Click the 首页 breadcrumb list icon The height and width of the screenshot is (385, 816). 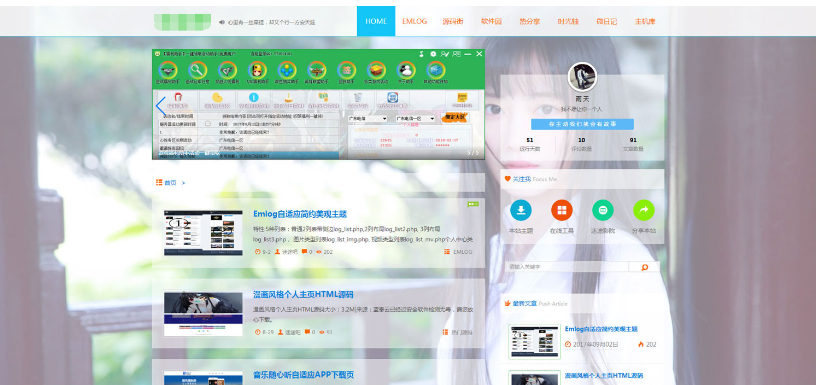159,182
